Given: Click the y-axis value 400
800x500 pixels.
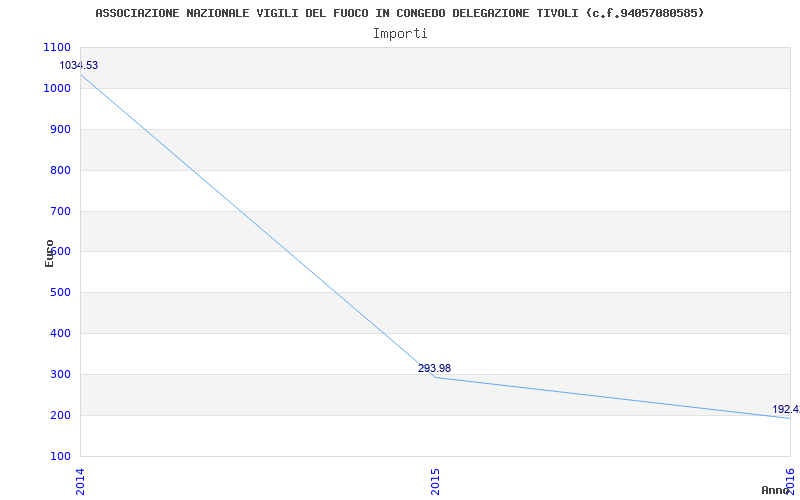Looking at the screenshot, I should pyautogui.click(x=60, y=333).
